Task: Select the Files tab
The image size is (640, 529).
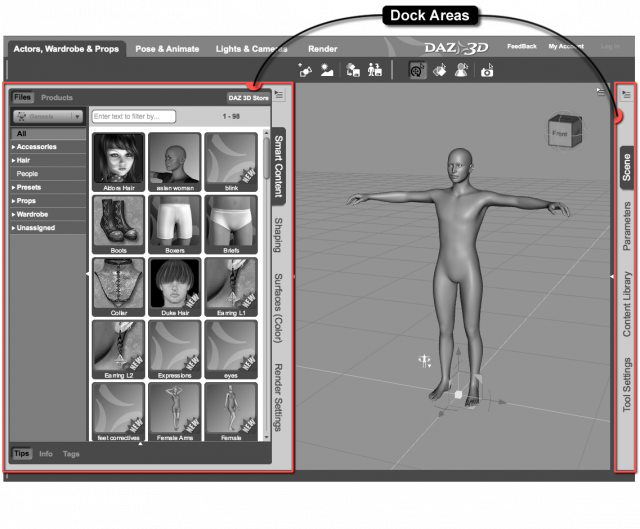Action: (x=22, y=97)
